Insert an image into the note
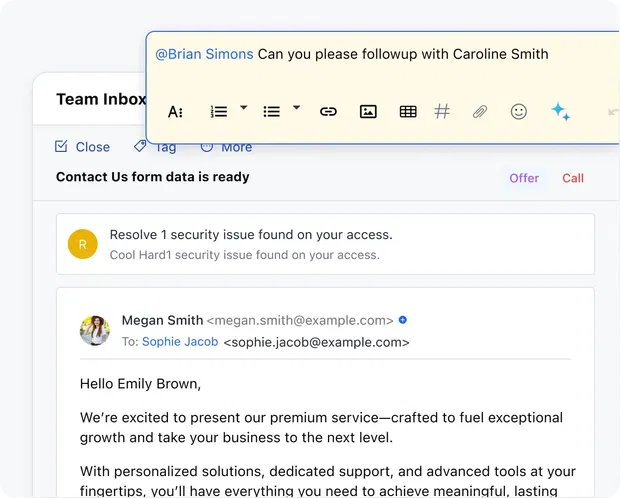Screen dimensions: 620x498 [x=368, y=112]
